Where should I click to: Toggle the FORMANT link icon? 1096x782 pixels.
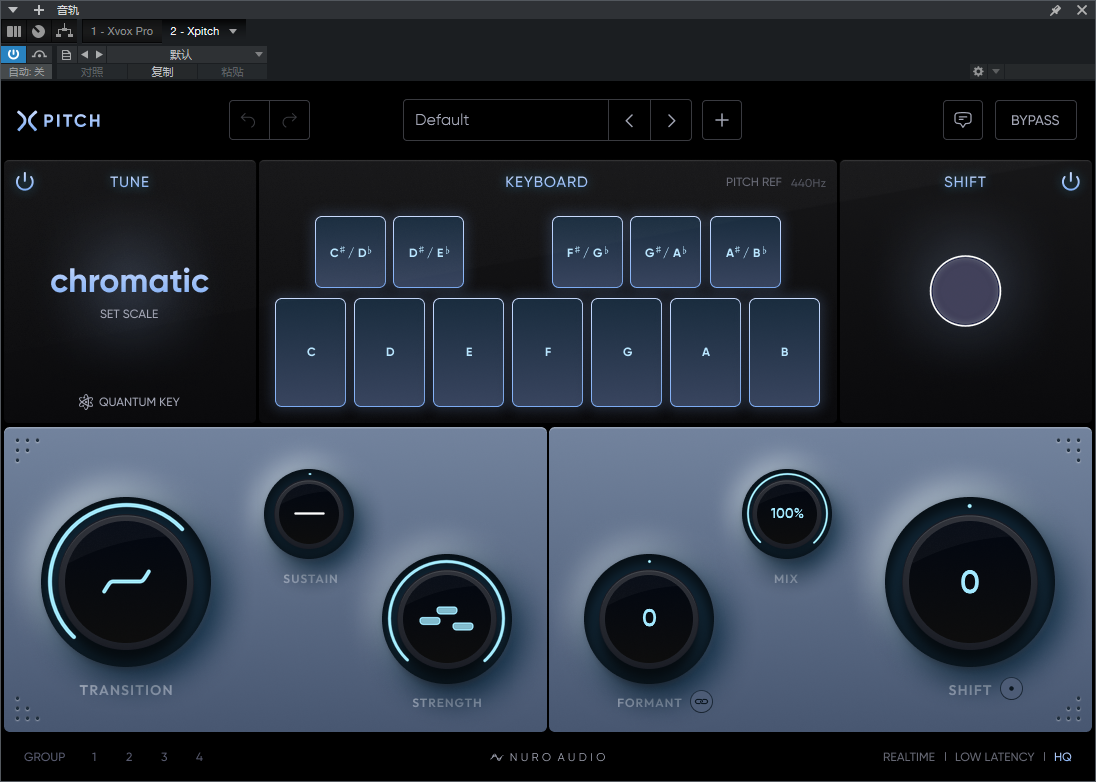click(702, 702)
